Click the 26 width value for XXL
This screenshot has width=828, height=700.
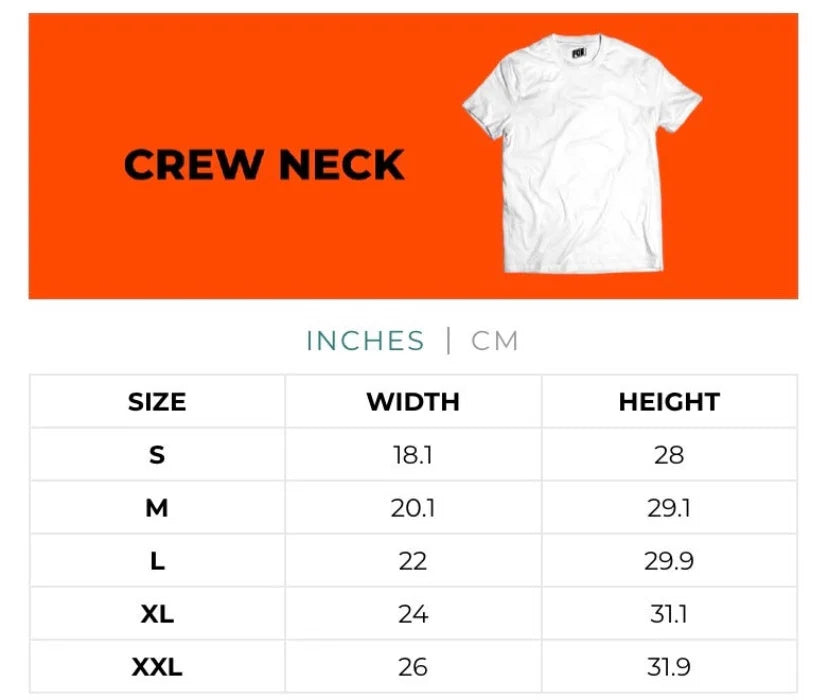click(413, 666)
